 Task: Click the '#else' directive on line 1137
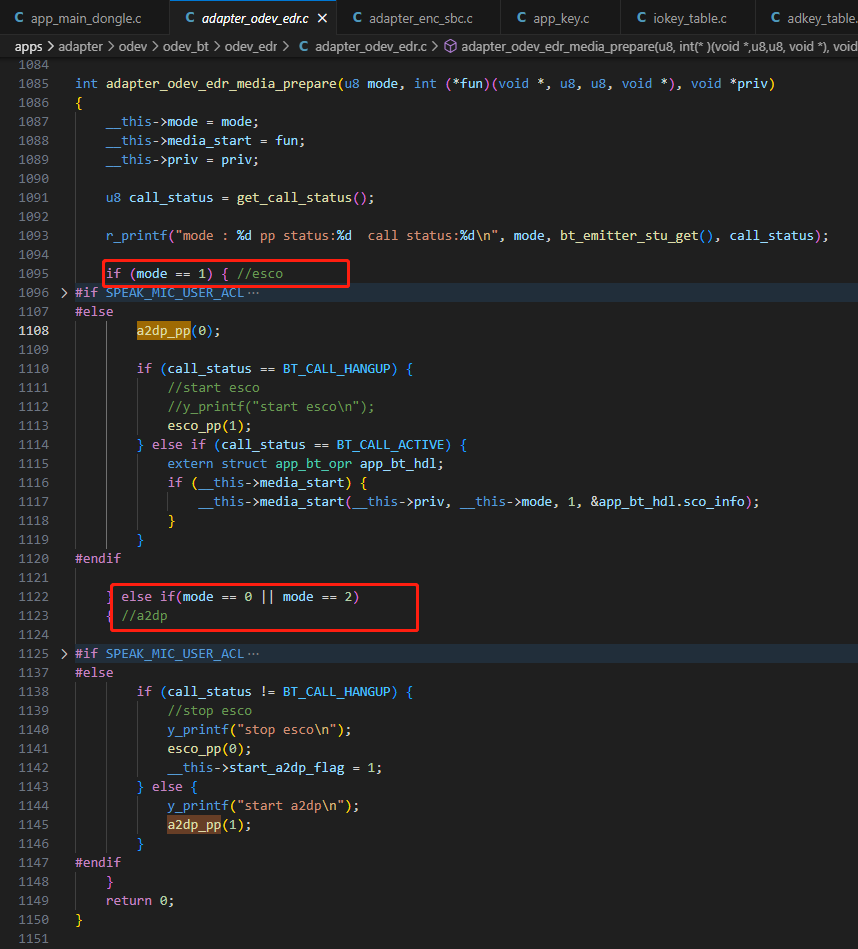(x=94, y=673)
